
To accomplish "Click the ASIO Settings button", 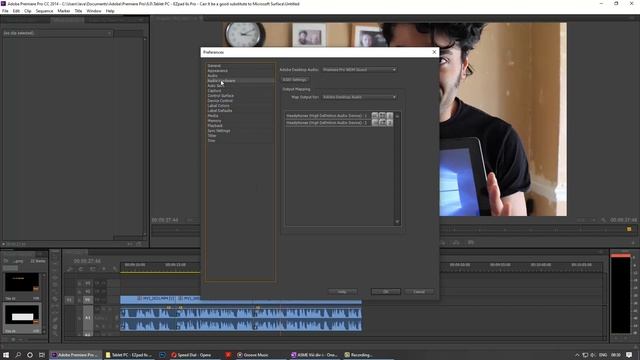I will [294, 80].
